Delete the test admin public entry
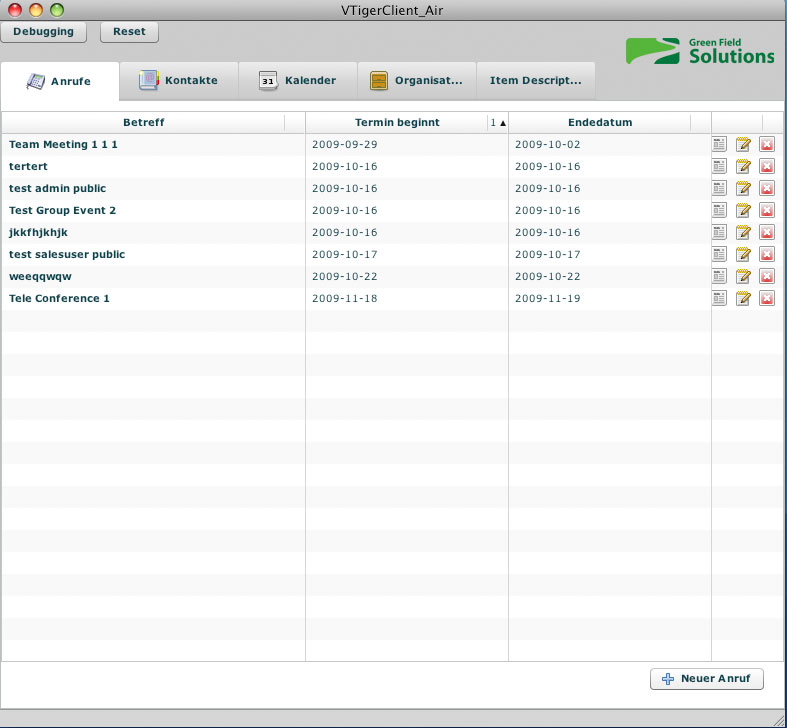This screenshot has width=787, height=728. coord(767,189)
